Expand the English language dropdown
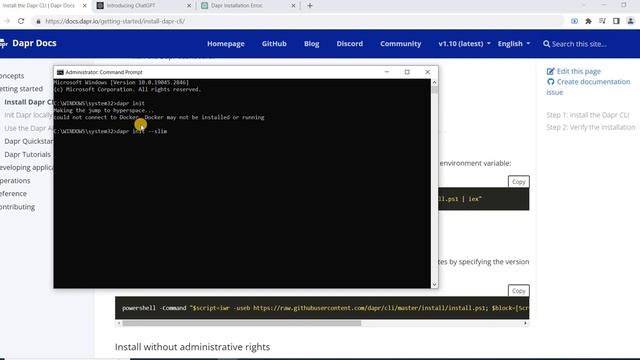The width and height of the screenshot is (640, 360). (x=514, y=44)
